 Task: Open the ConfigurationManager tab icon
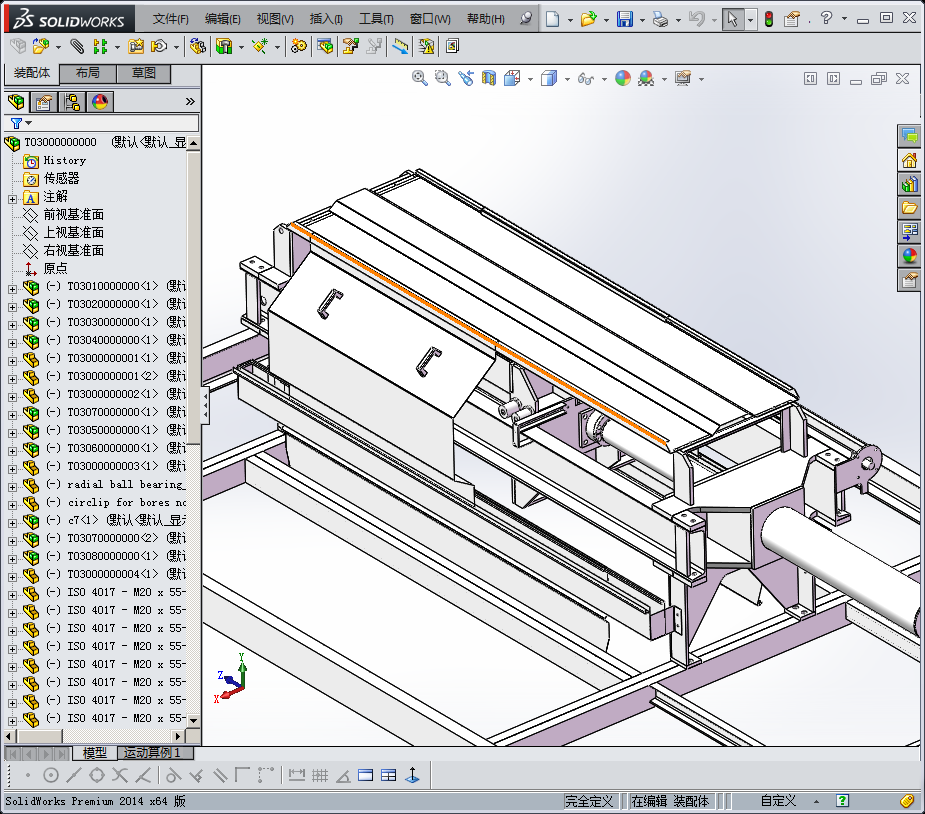pos(72,101)
